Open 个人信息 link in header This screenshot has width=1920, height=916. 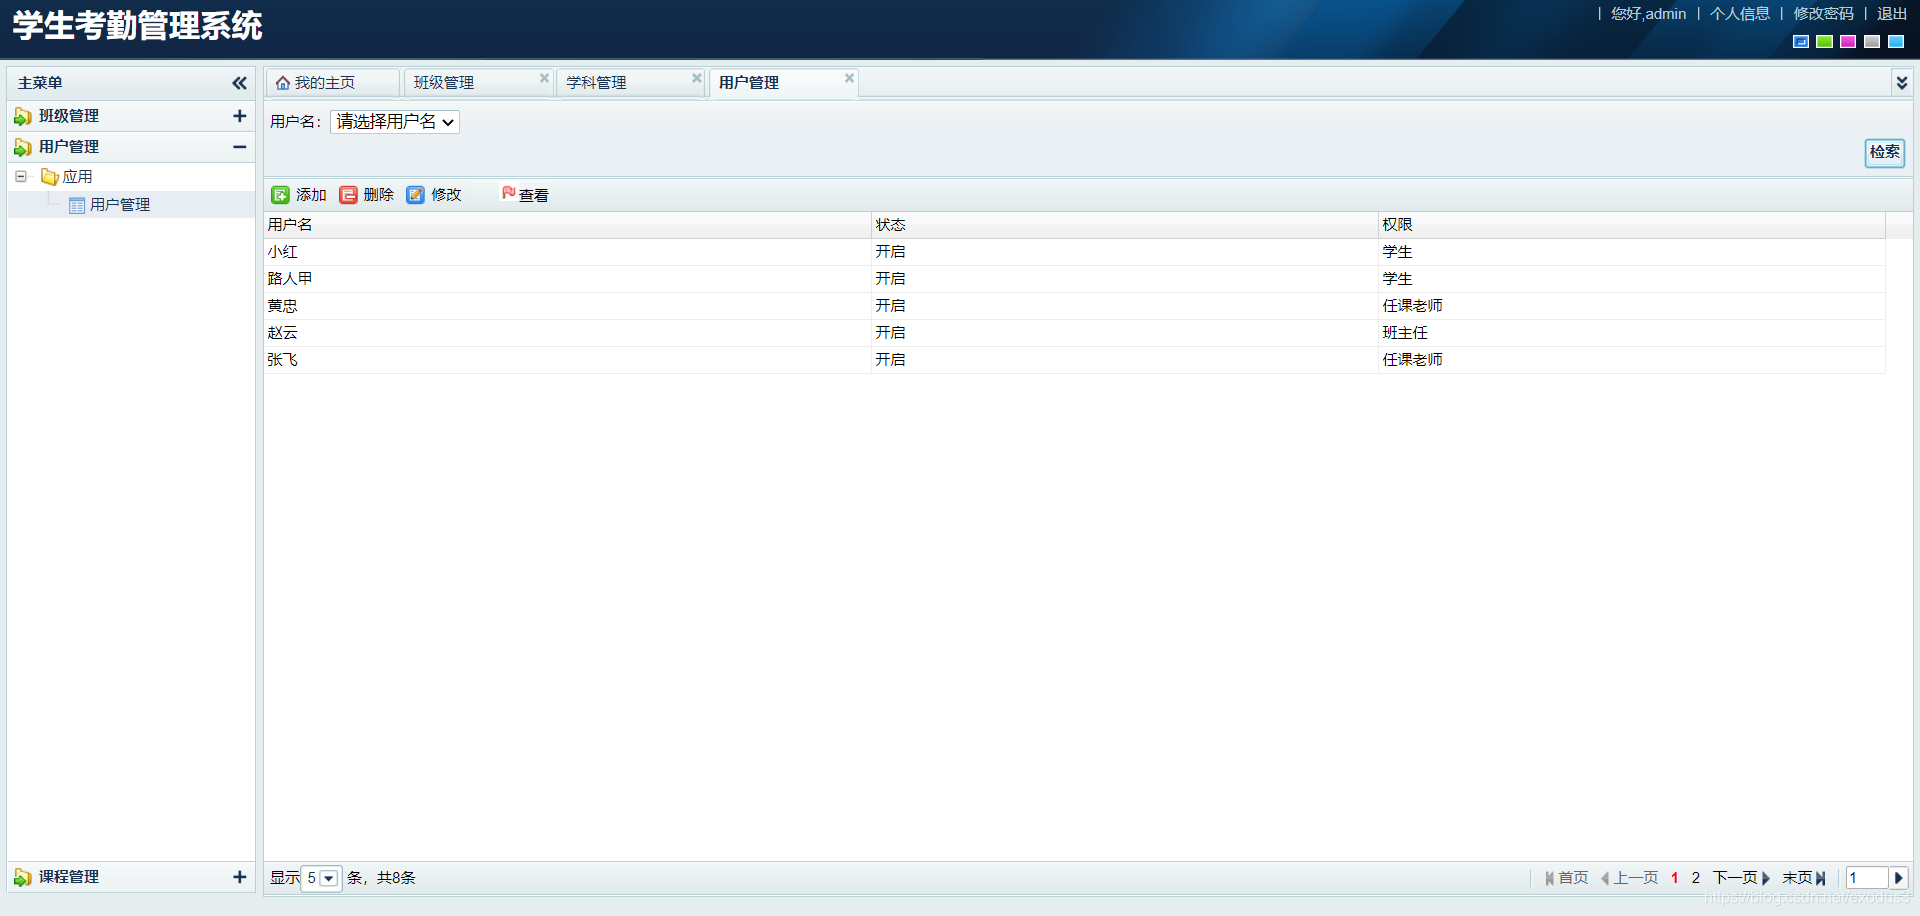point(1739,14)
